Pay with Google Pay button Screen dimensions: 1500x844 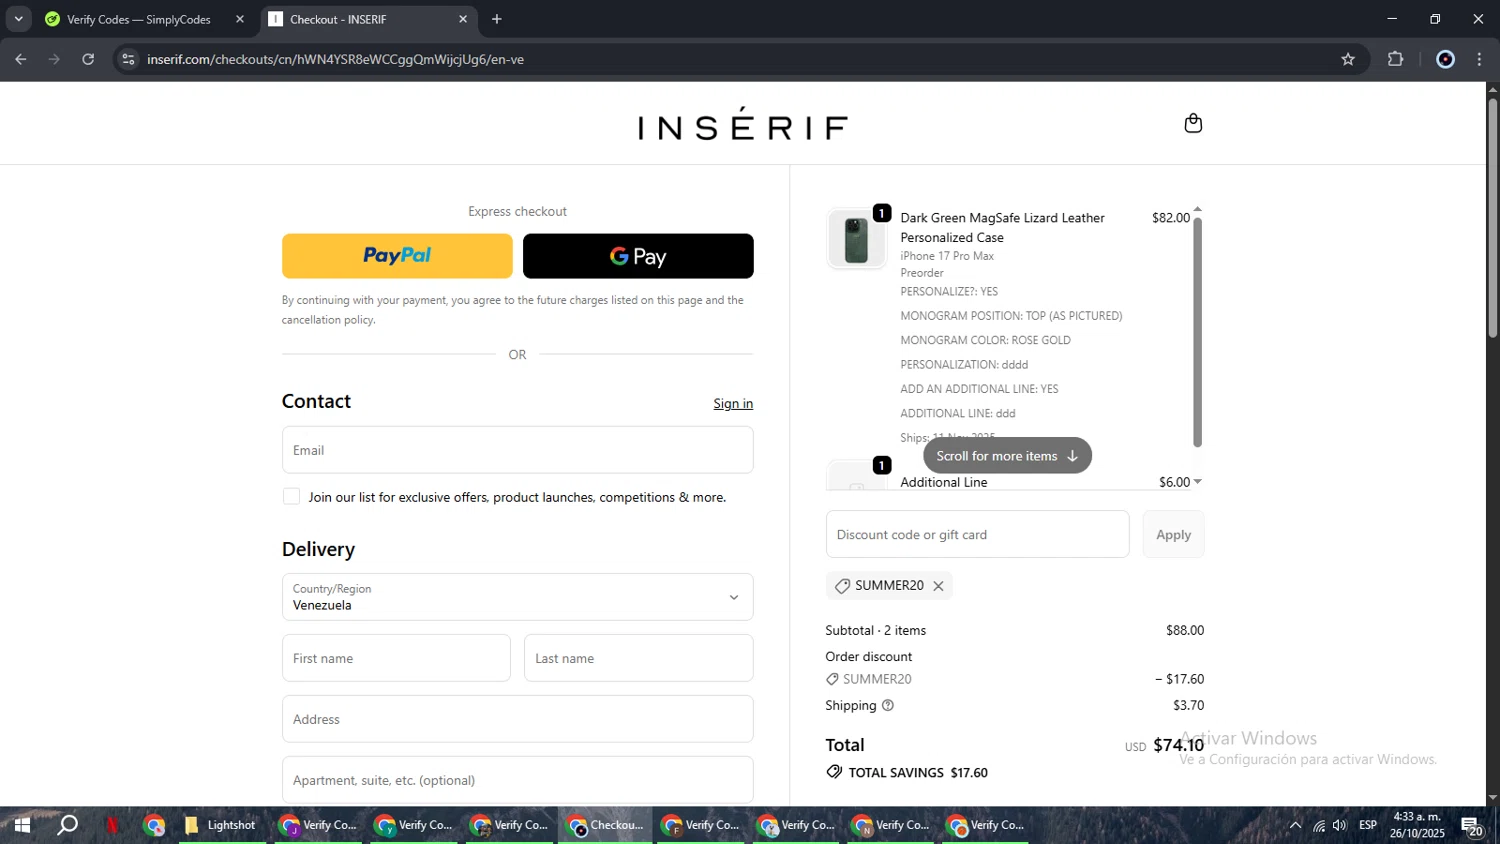(638, 256)
